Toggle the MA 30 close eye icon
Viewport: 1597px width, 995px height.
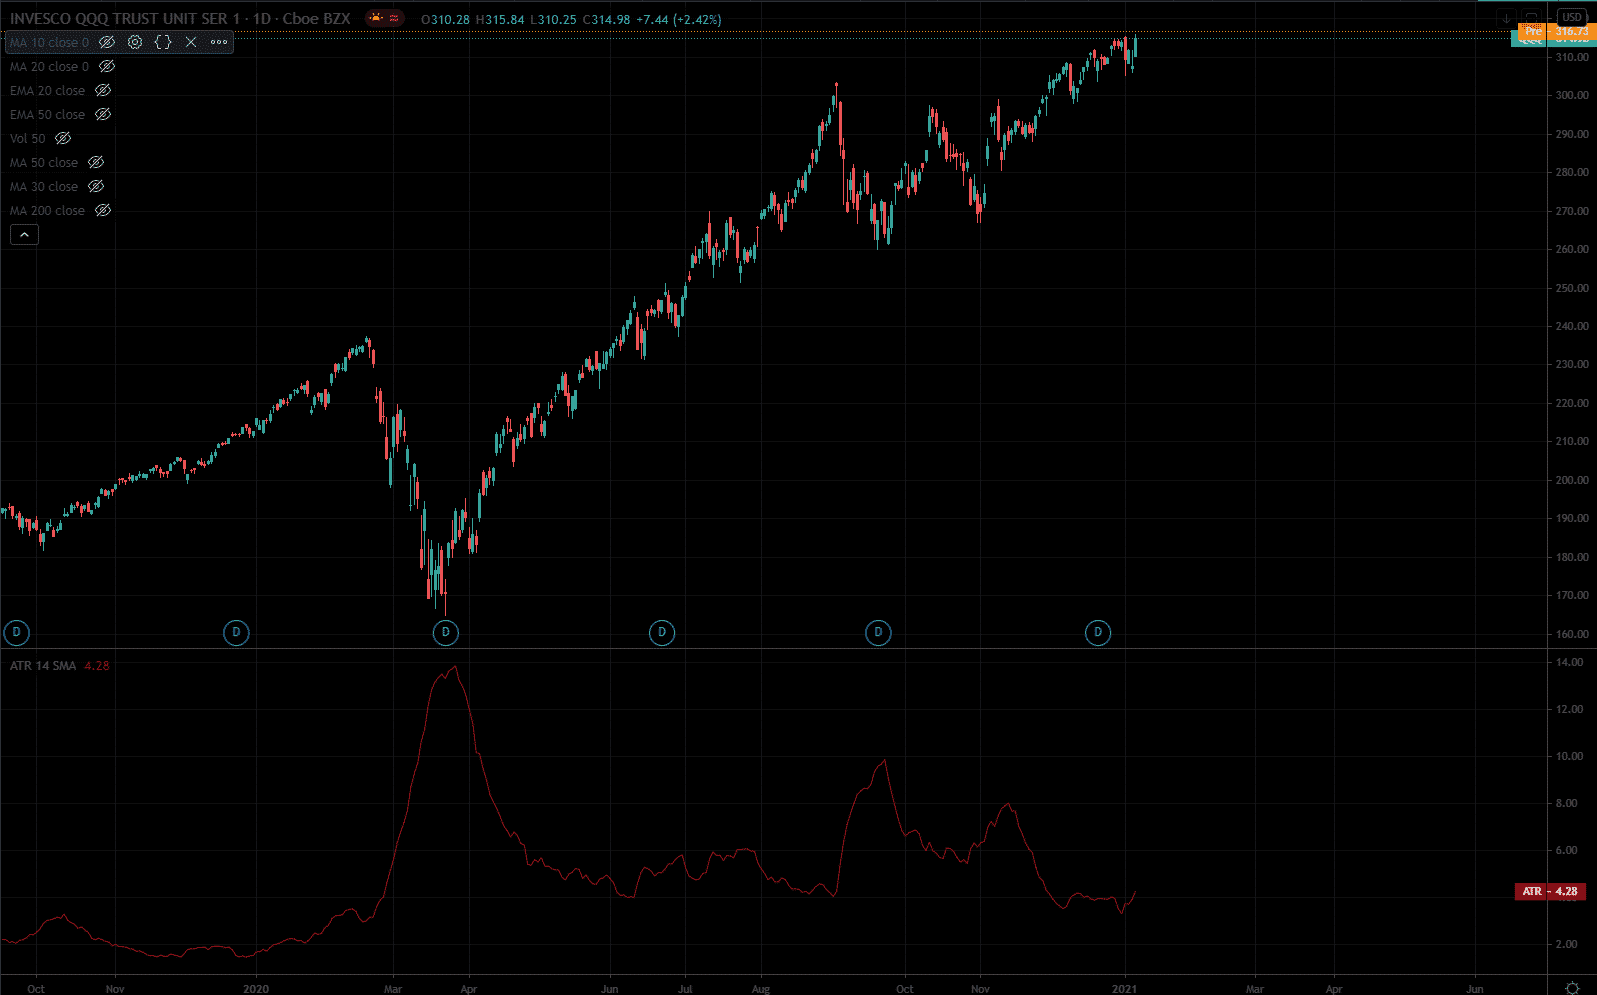96,186
